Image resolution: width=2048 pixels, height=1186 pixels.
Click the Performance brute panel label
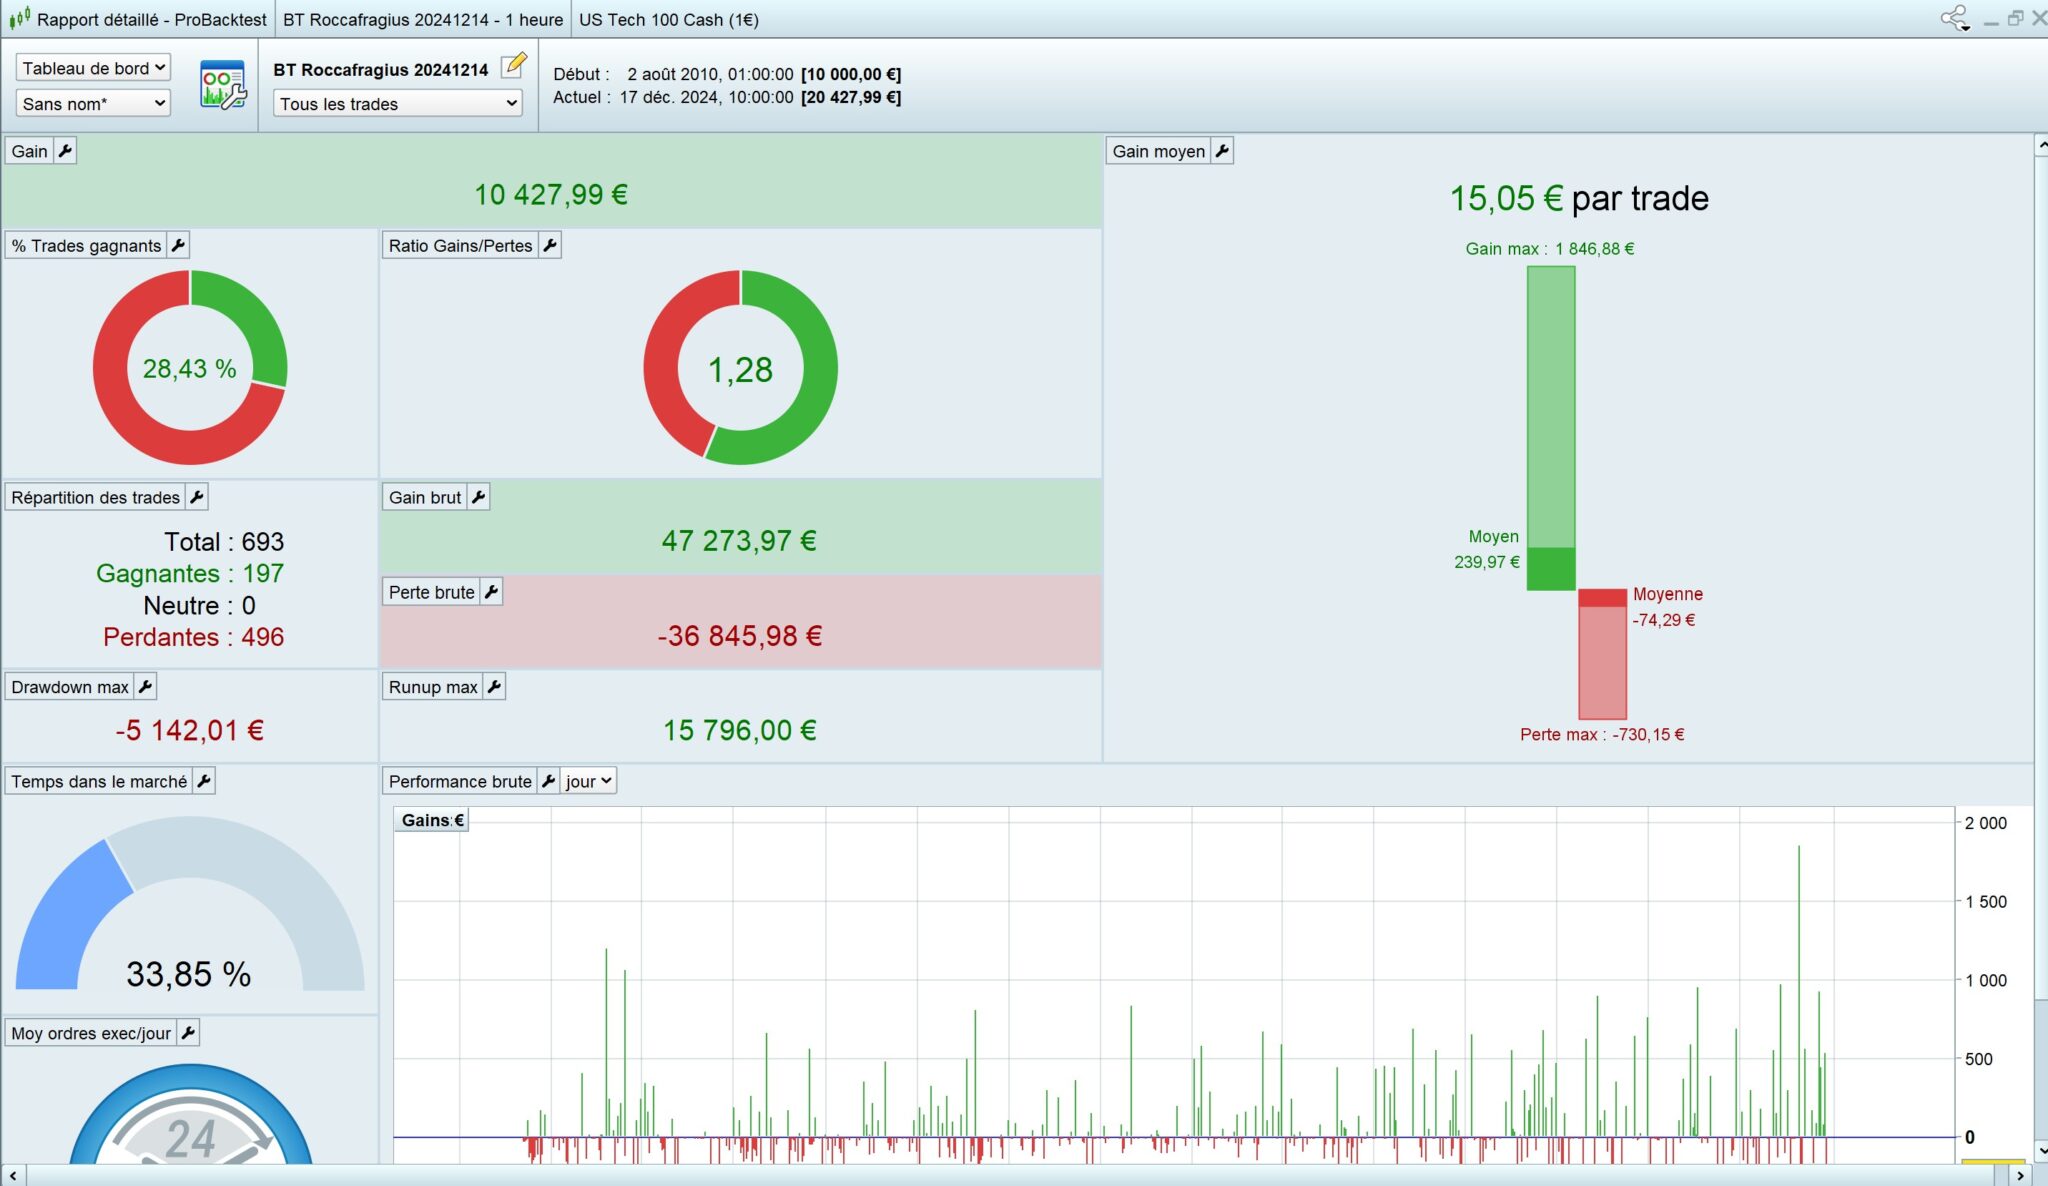point(460,781)
